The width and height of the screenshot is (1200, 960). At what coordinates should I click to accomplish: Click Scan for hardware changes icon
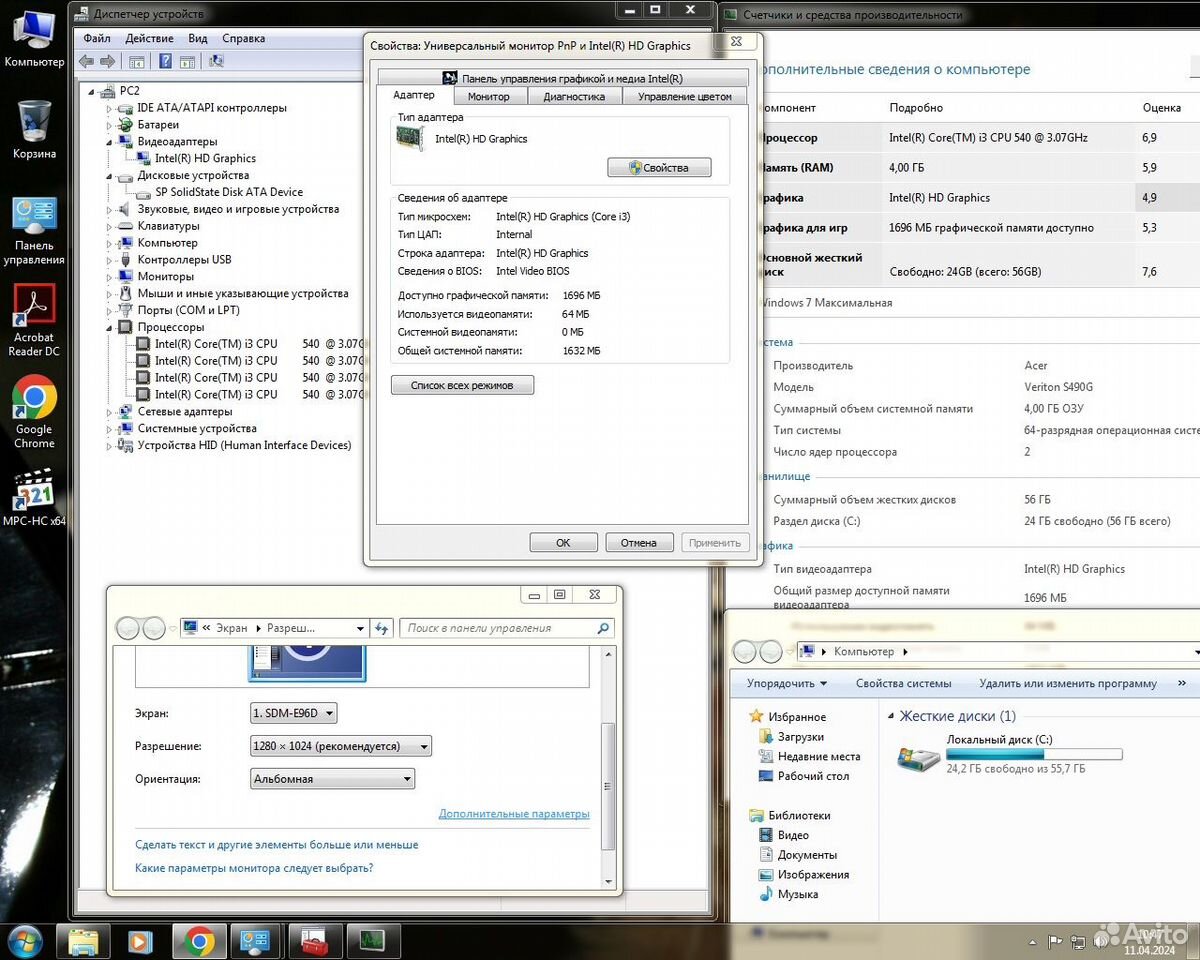215,61
